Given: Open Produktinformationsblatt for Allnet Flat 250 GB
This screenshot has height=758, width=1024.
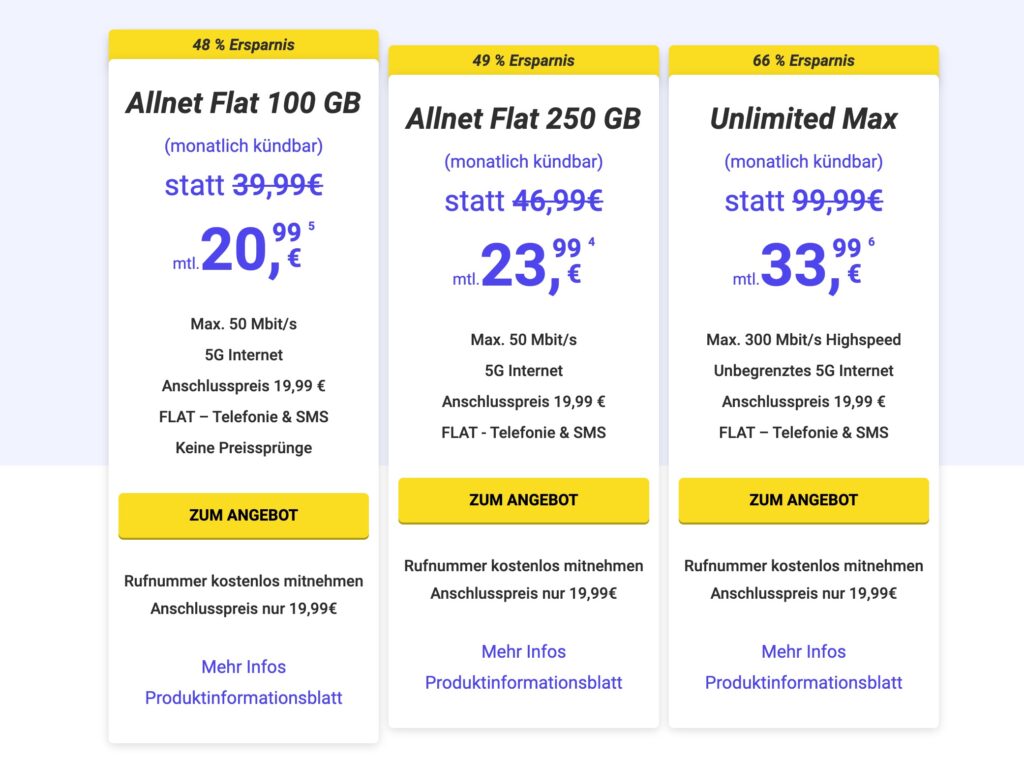Looking at the screenshot, I should click(523, 683).
